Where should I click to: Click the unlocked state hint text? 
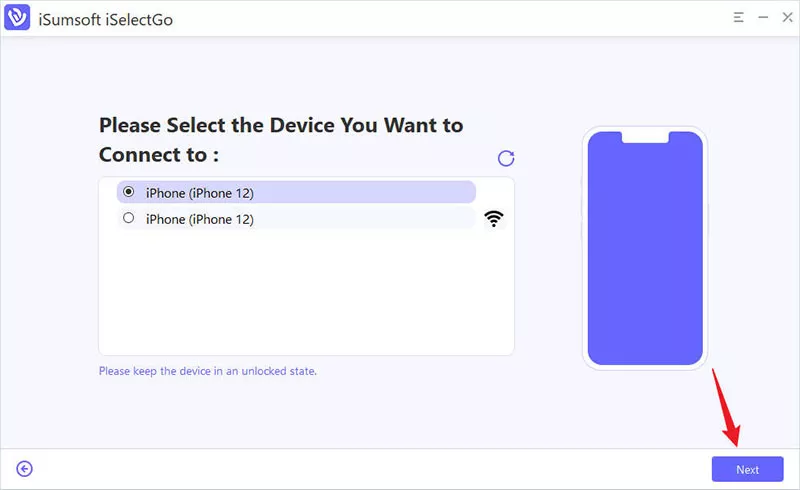(x=208, y=371)
